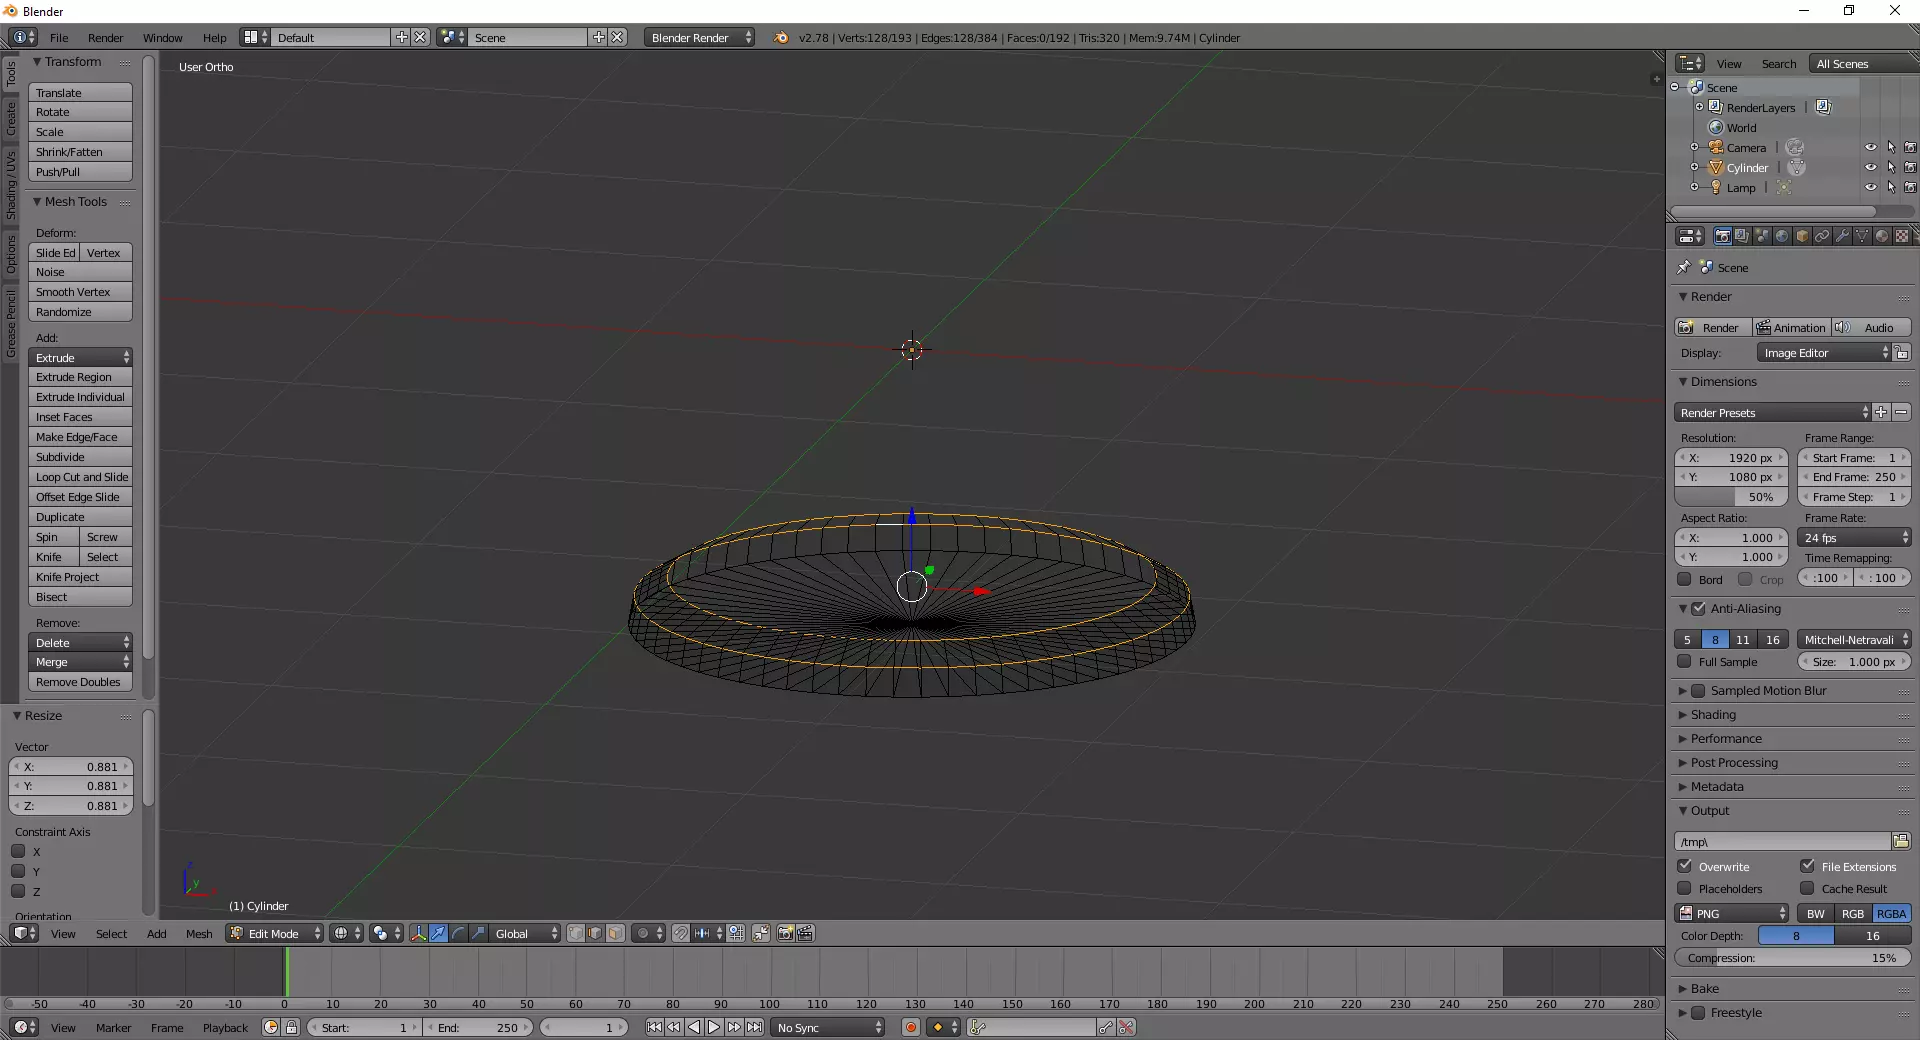This screenshot has height=1040, width=1920.
Task: Open the Modifiers properties tab (wrench icon)
Action: [1842, 237]
